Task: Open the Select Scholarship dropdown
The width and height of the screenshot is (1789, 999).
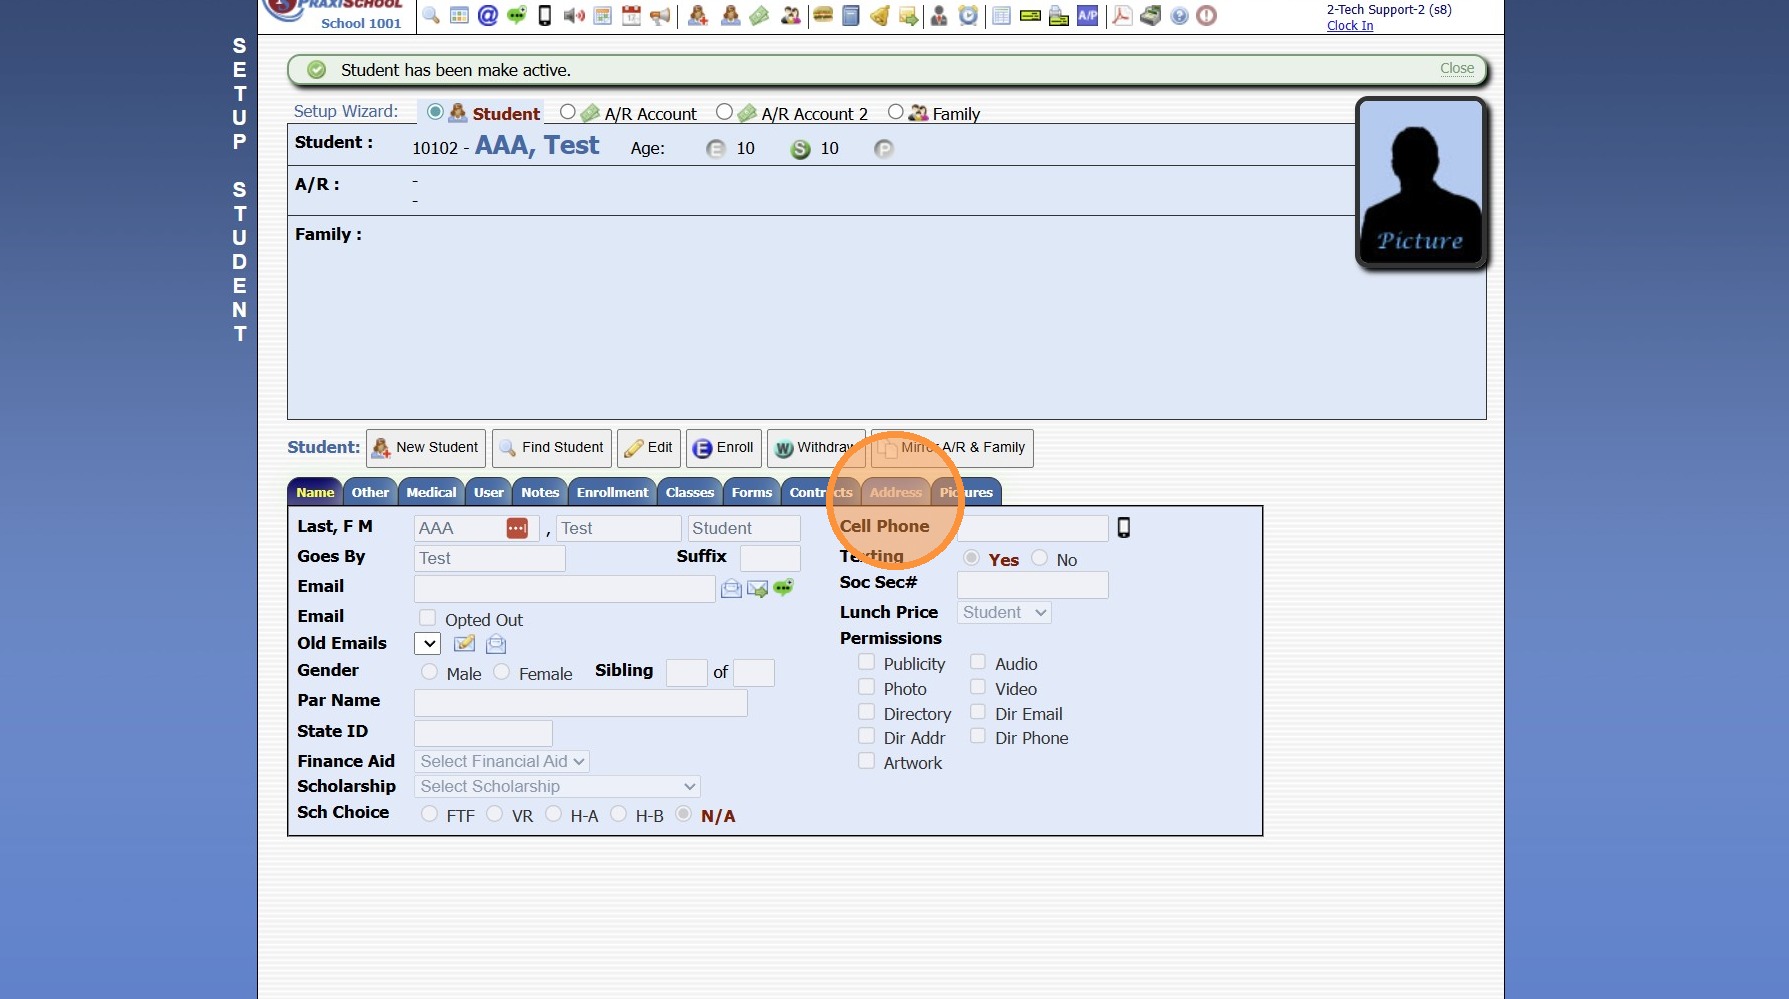Action: coord(557,787)
